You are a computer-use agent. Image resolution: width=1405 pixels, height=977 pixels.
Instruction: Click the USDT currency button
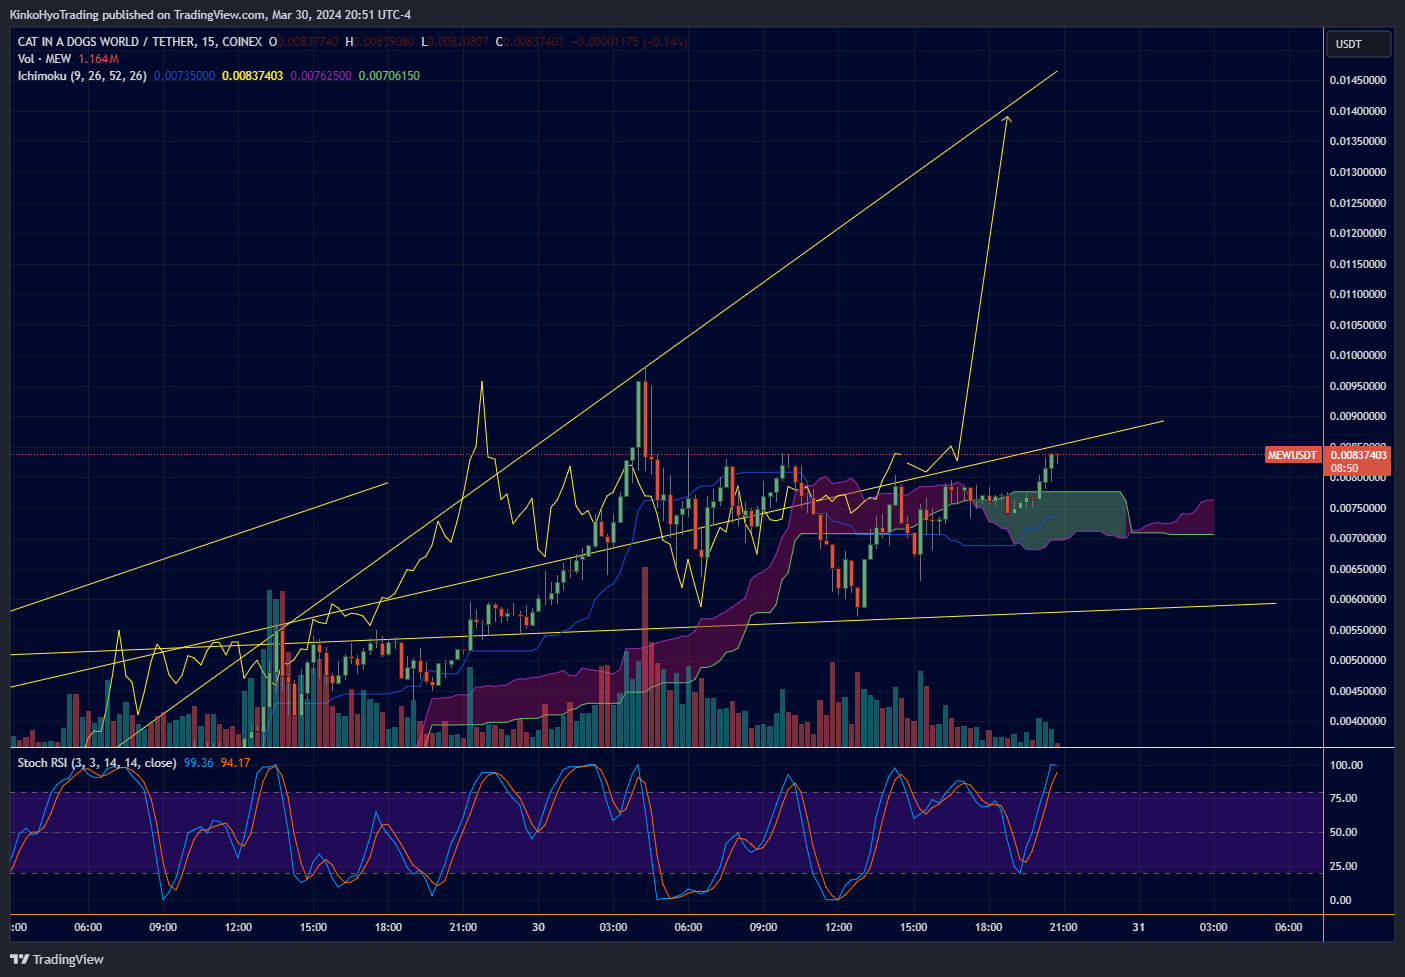[x=1357, y=44]
